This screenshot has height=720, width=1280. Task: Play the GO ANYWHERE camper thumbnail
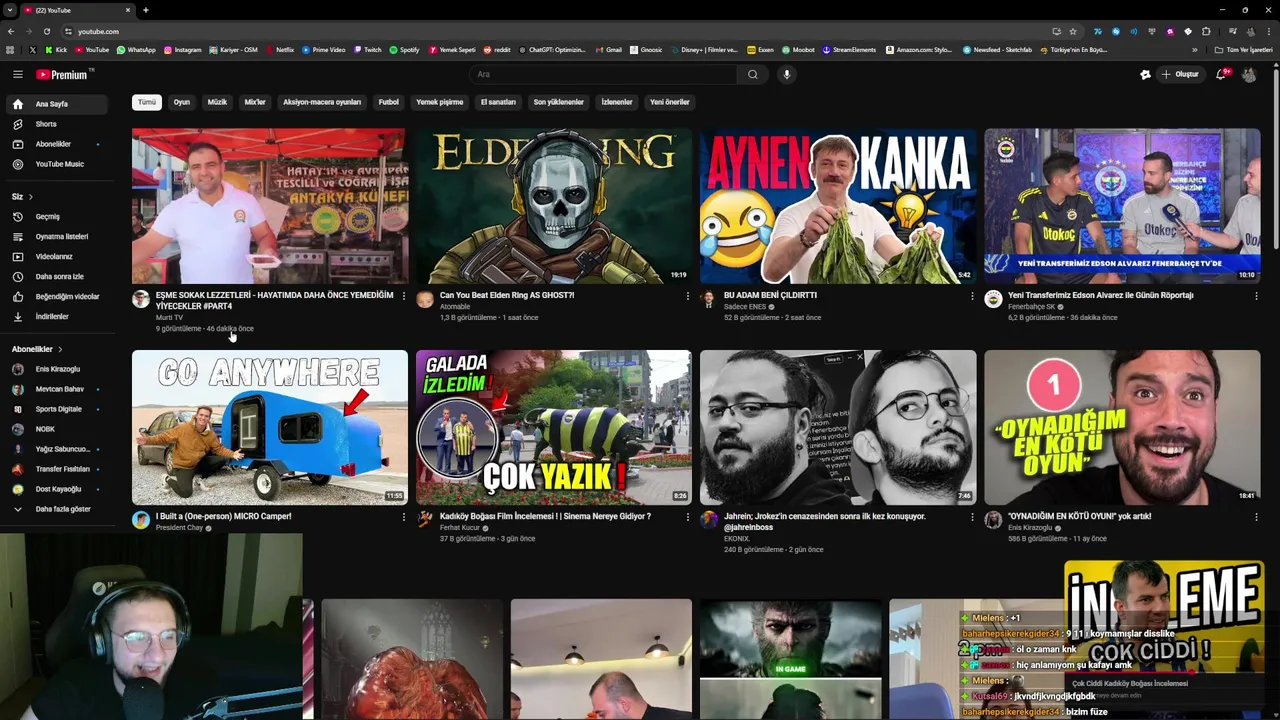[270, 427]
